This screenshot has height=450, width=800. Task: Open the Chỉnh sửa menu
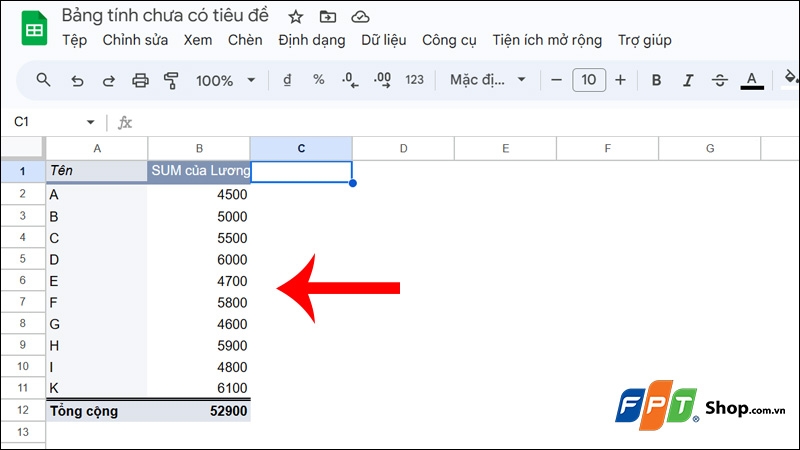135,40
